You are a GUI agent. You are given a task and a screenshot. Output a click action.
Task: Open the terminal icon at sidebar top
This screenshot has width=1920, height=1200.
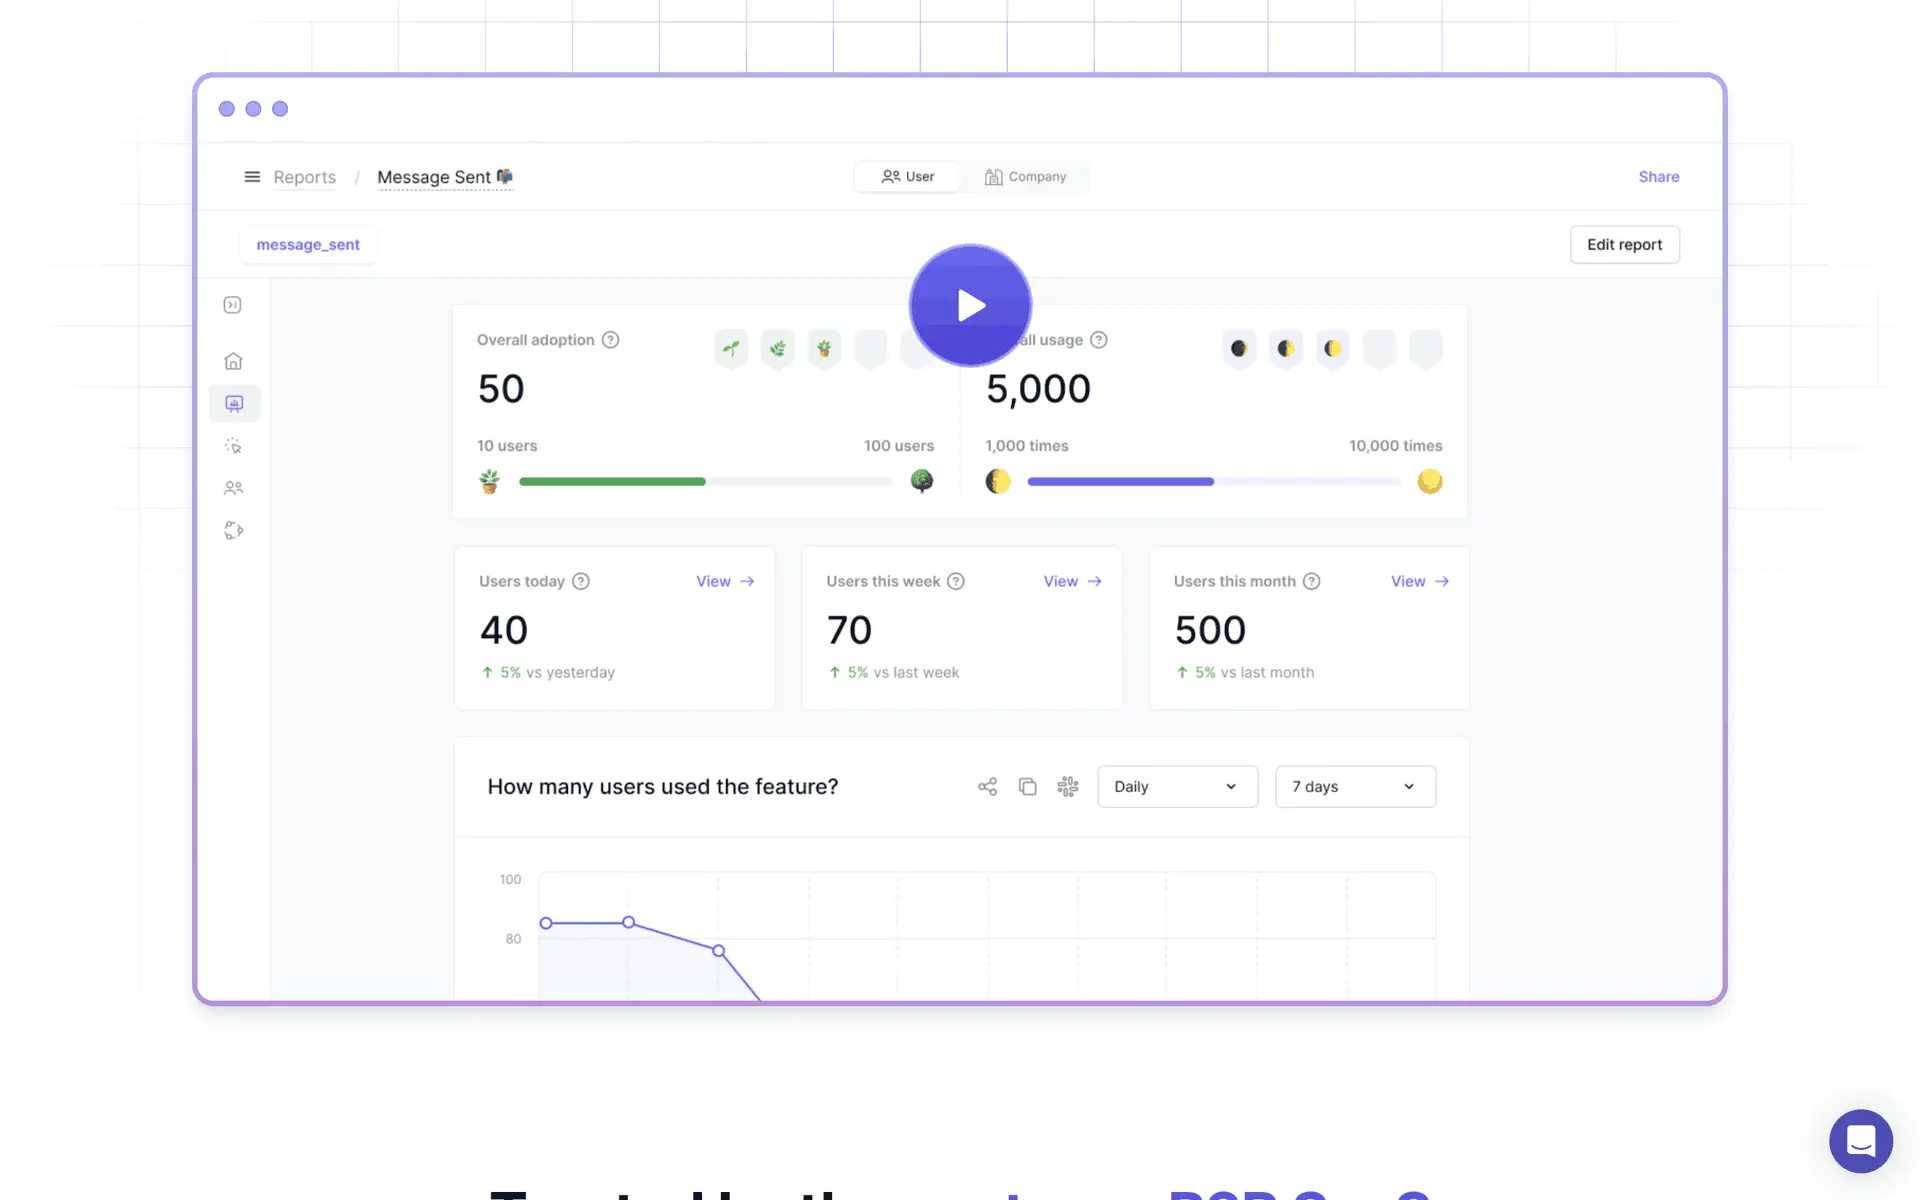coord(233,305)
